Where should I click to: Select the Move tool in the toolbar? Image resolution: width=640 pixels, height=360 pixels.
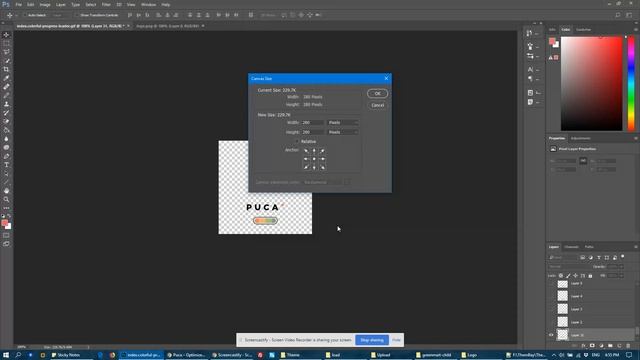pos(6,35)
